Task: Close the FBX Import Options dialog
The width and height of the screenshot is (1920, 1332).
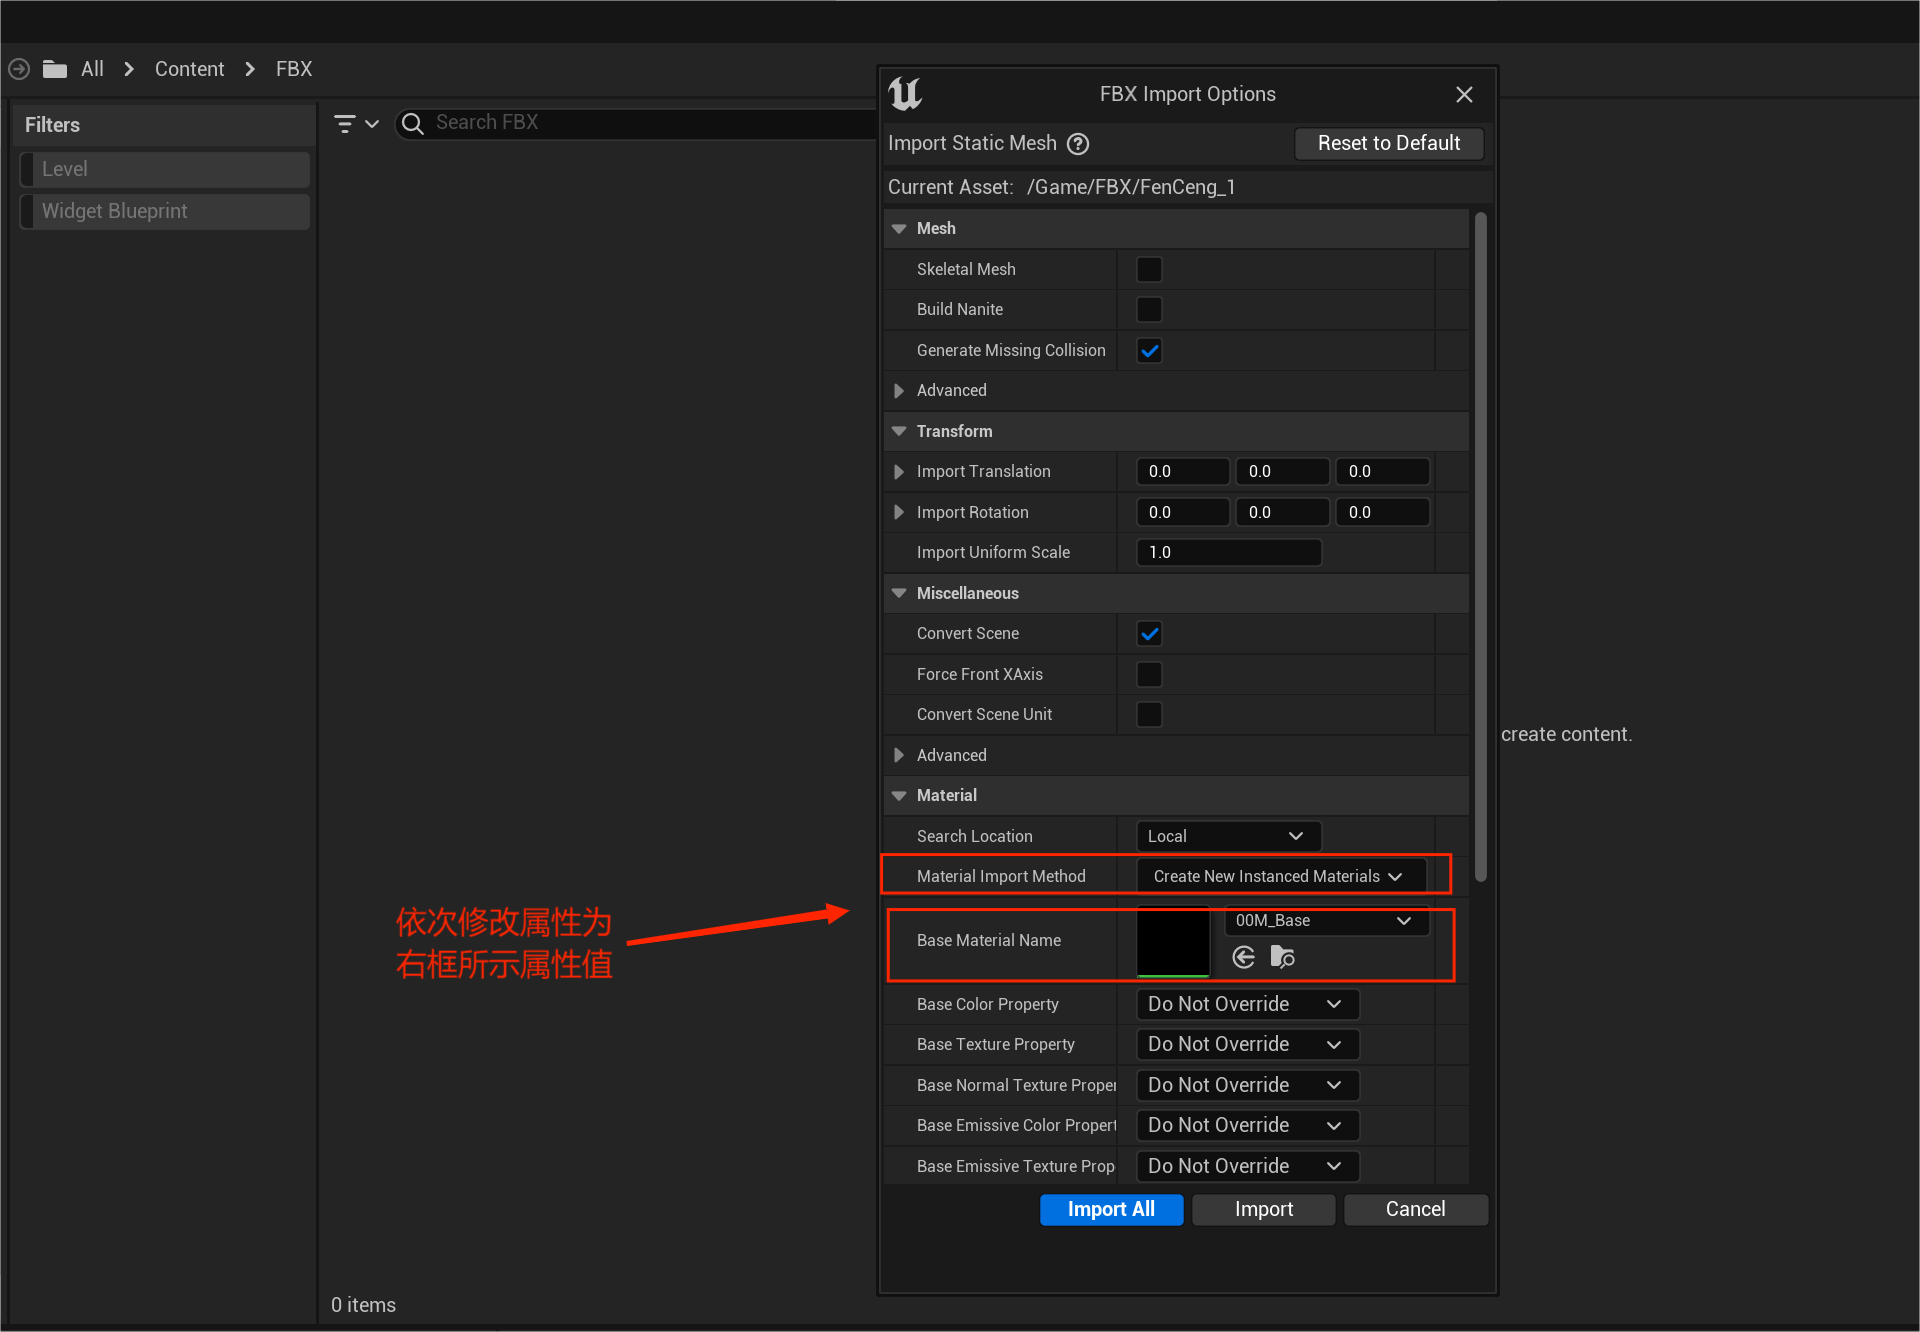Action: coord(1464,94)
